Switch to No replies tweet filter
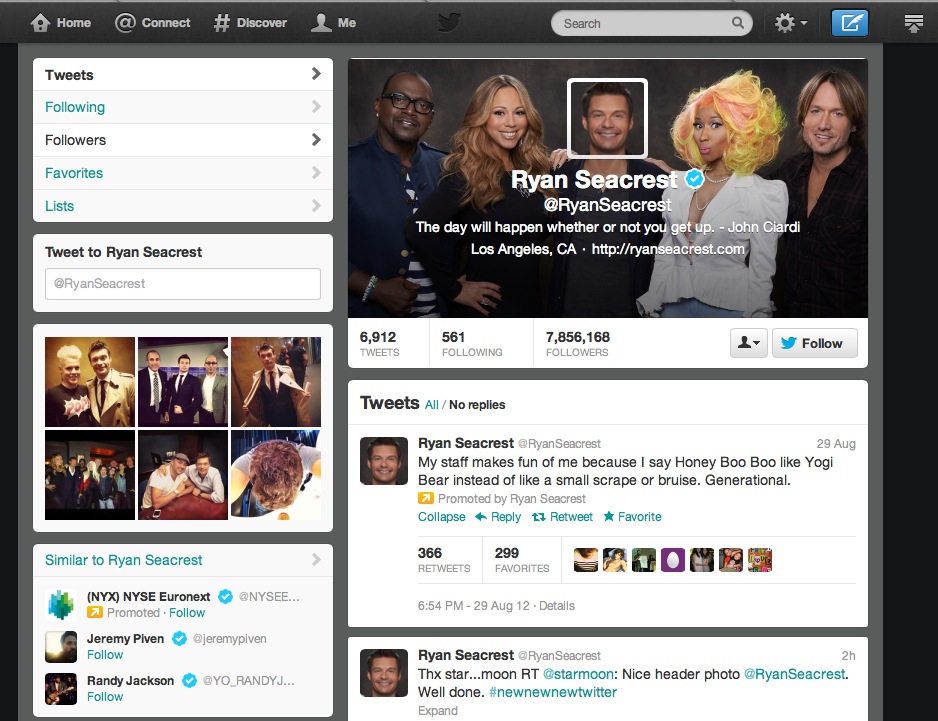The image size is (938, 721). [x=477, y=405]
